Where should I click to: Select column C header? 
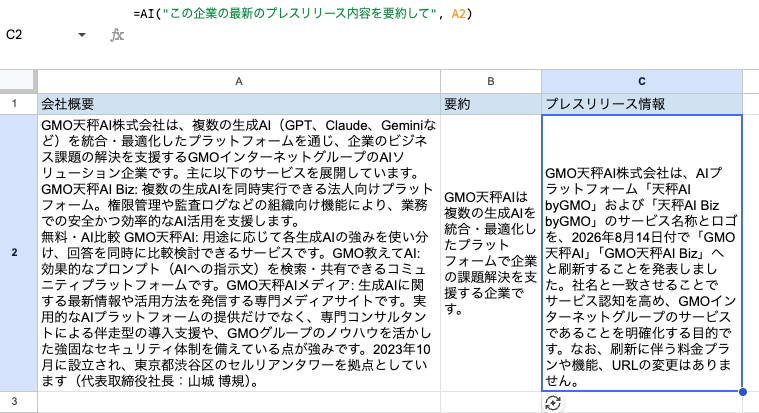click(x=642, y=81)
